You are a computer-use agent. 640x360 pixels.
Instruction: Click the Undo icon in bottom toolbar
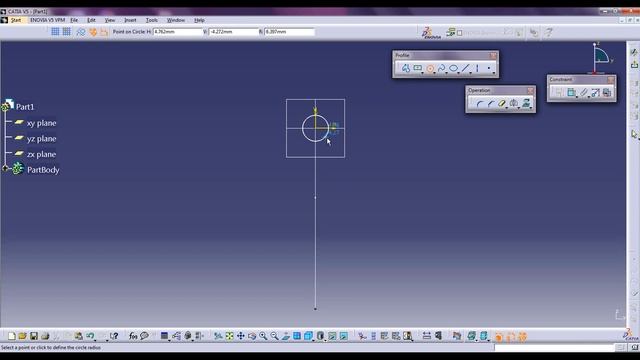90,336
